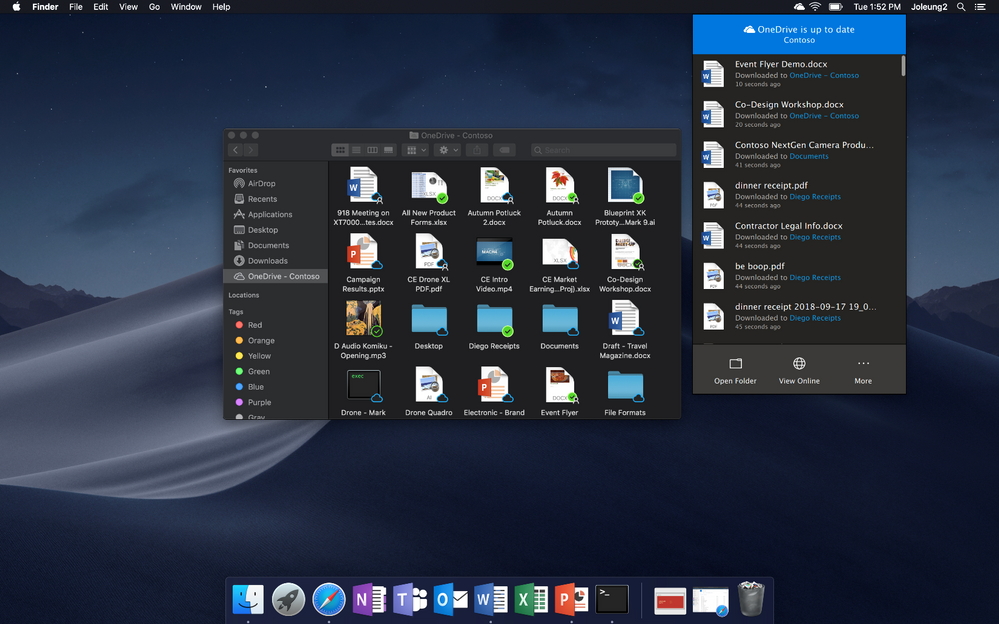
Task: Toggle gallery view in Finder
Action: pyautogui.click(x=388, y=149)
